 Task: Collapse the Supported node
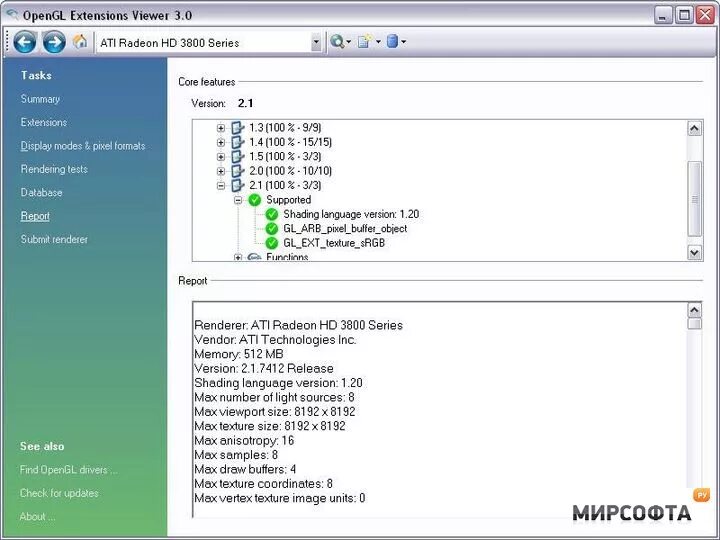238,200
